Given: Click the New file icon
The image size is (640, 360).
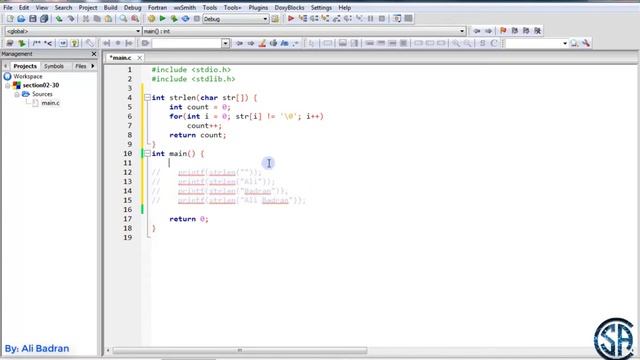Looking at the screenshot, I should coord(10,19).
